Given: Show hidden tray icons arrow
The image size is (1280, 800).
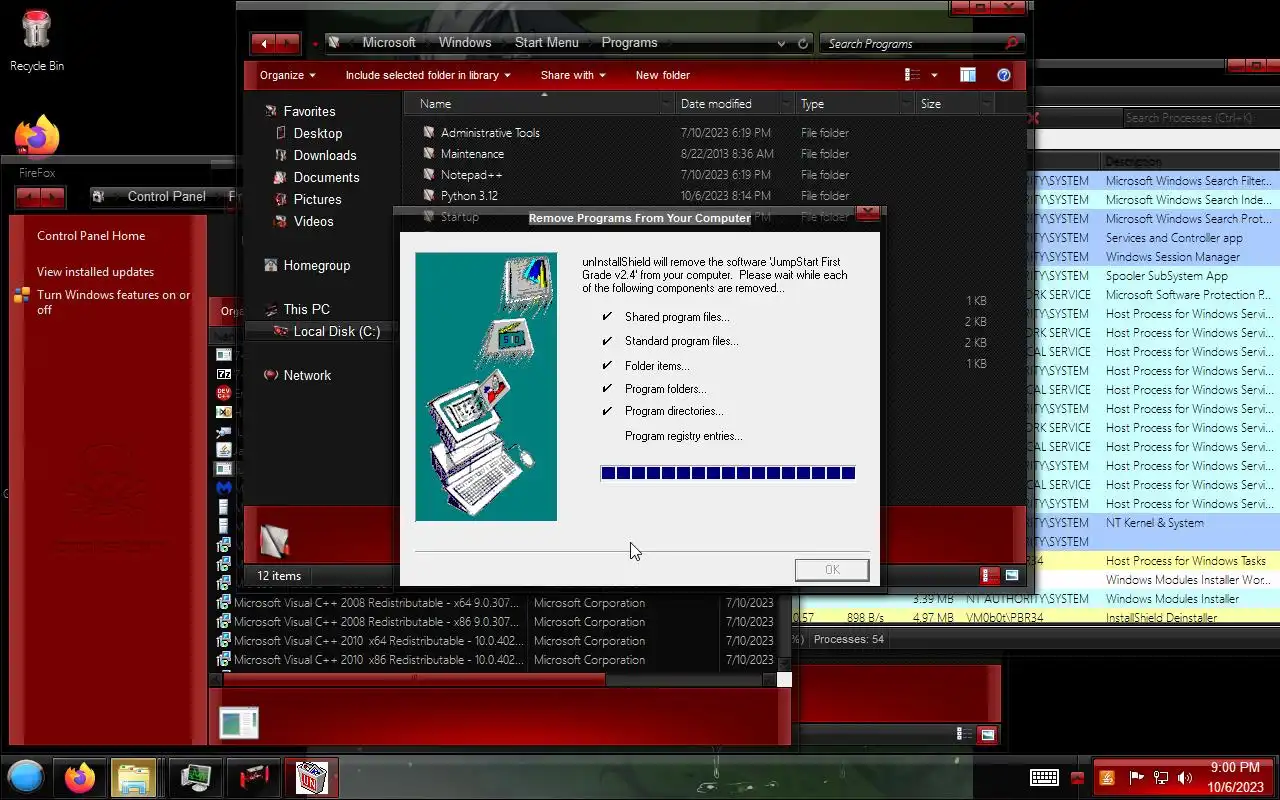Looking at the screenshot, I should (x=1077, y=778).
